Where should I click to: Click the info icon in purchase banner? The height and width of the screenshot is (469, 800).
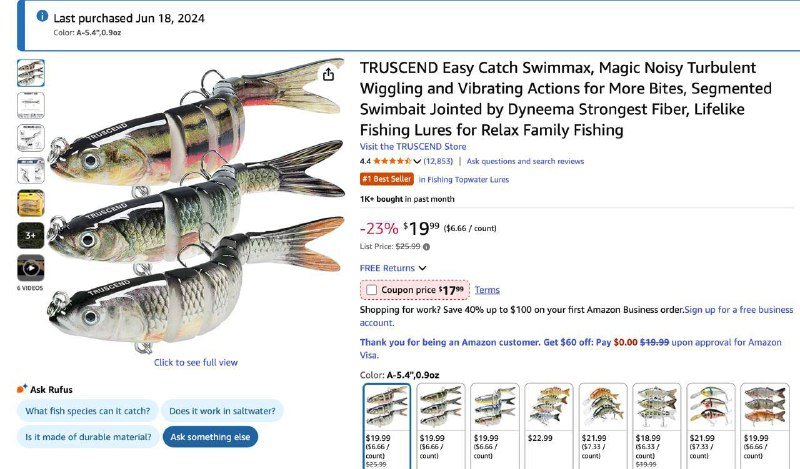pyautogui.click(x=41, y=17)
